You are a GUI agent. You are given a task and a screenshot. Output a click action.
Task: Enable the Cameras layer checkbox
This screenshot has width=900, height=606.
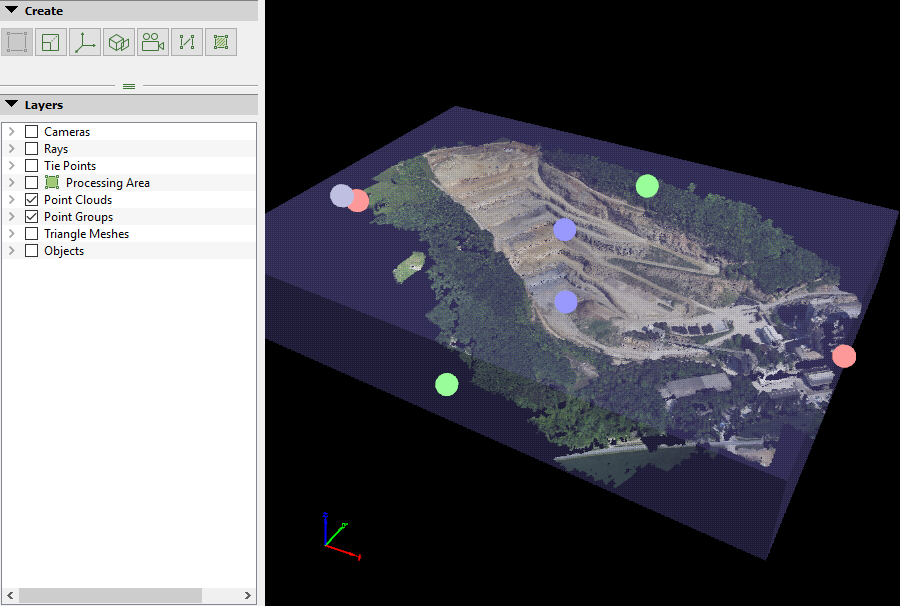click(x=32, y=132)
